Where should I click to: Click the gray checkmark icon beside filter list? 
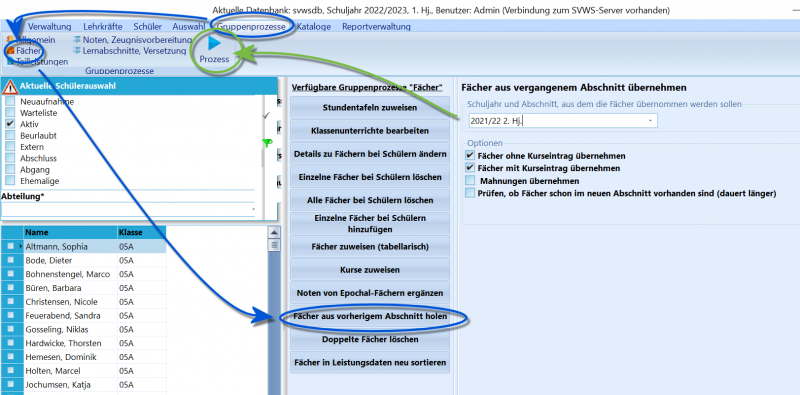pos(266,116)
